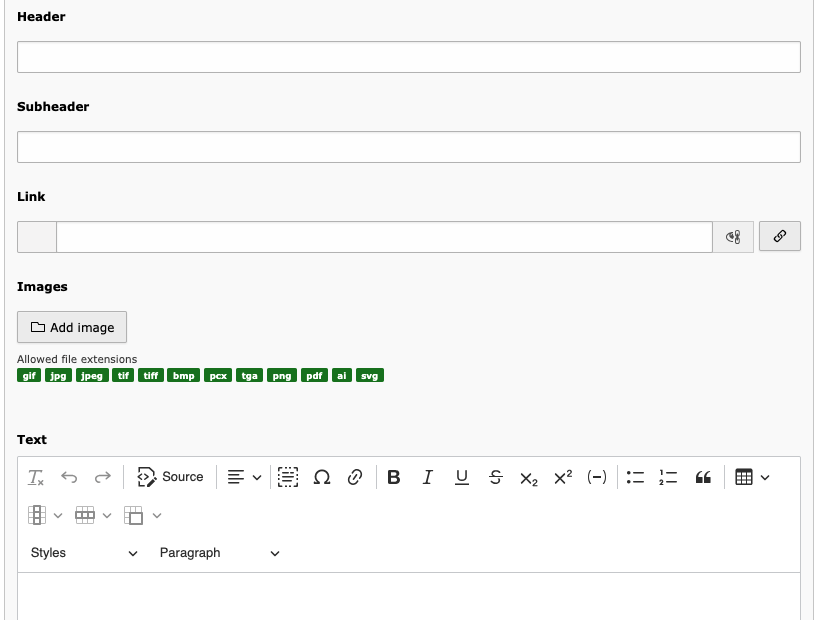Undo the last edit in text editor
Viewport: 820px width, 620px height.
tap(69, 477)
